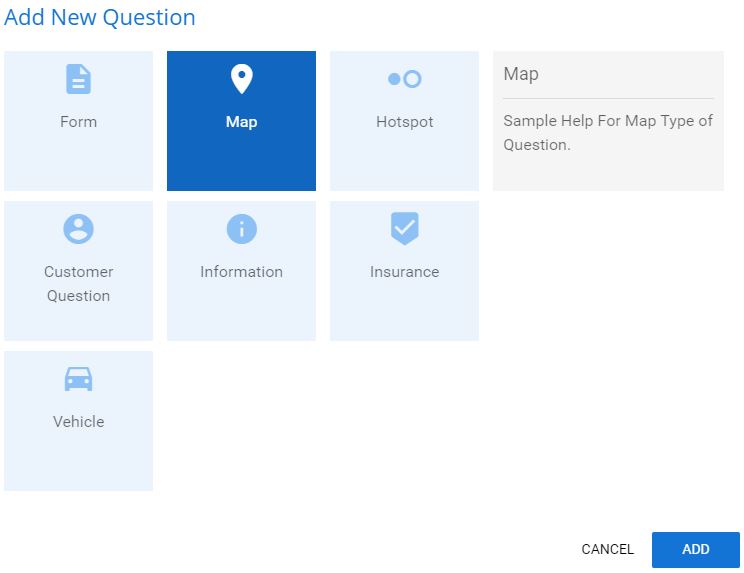Click the Map location pin icon
Viewport: 744px width, 573px height.
coord(242,79)
